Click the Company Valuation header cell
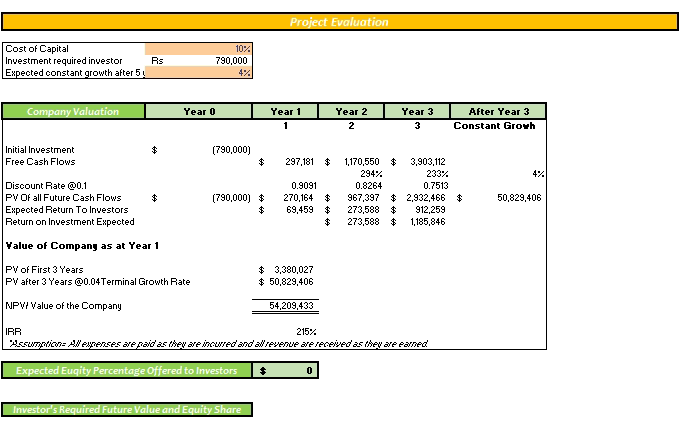This screenshot has height=431, width=680. click(73, 111)
